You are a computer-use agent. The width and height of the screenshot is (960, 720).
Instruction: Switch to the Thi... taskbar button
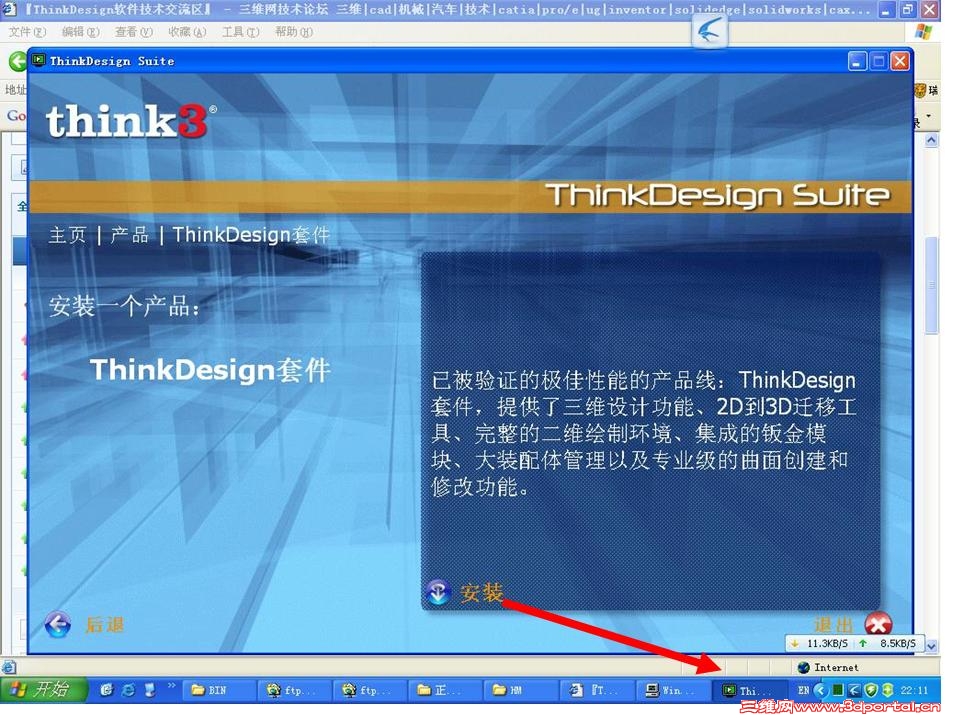coord(750,691)
